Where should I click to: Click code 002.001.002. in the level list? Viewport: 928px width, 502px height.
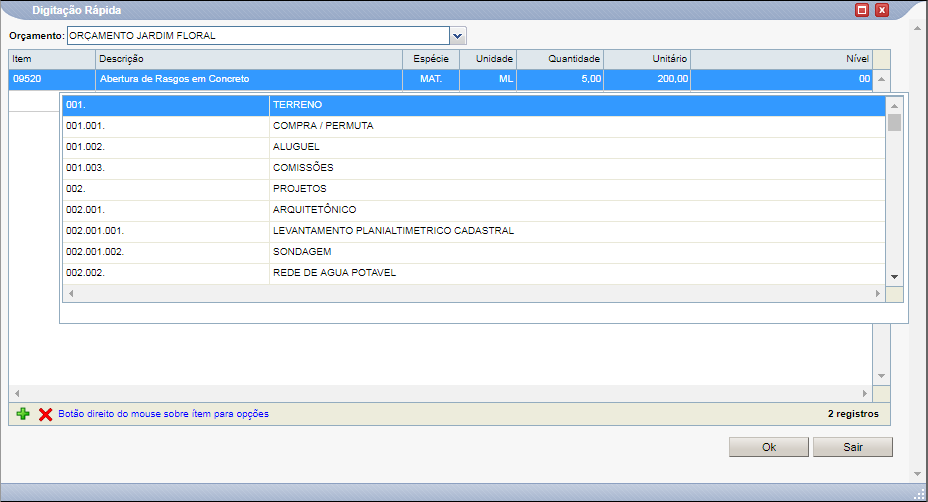(95, 252)
